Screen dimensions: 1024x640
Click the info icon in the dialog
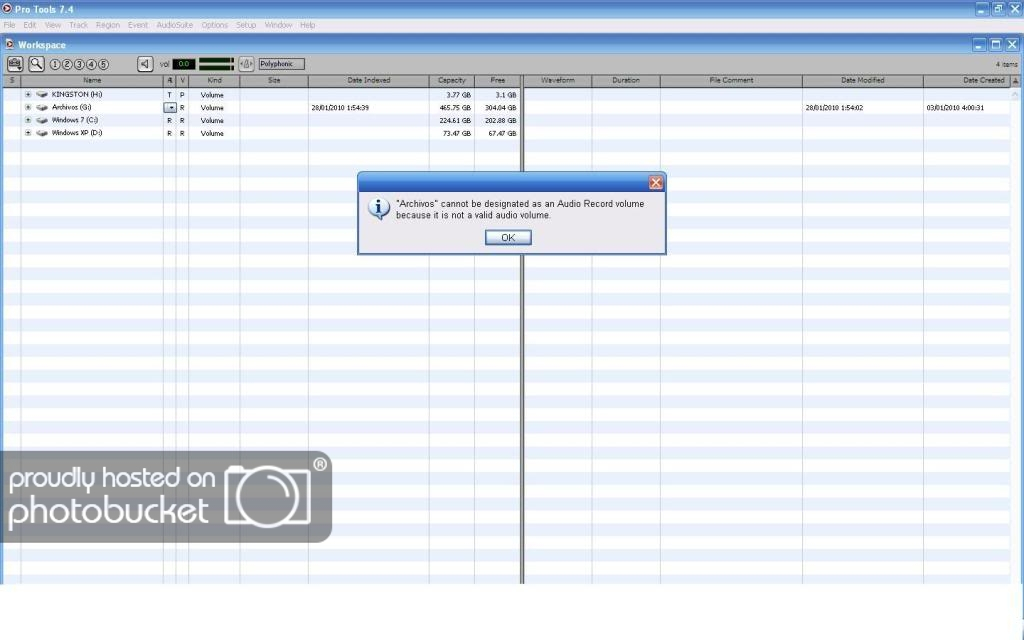[379, 209]
